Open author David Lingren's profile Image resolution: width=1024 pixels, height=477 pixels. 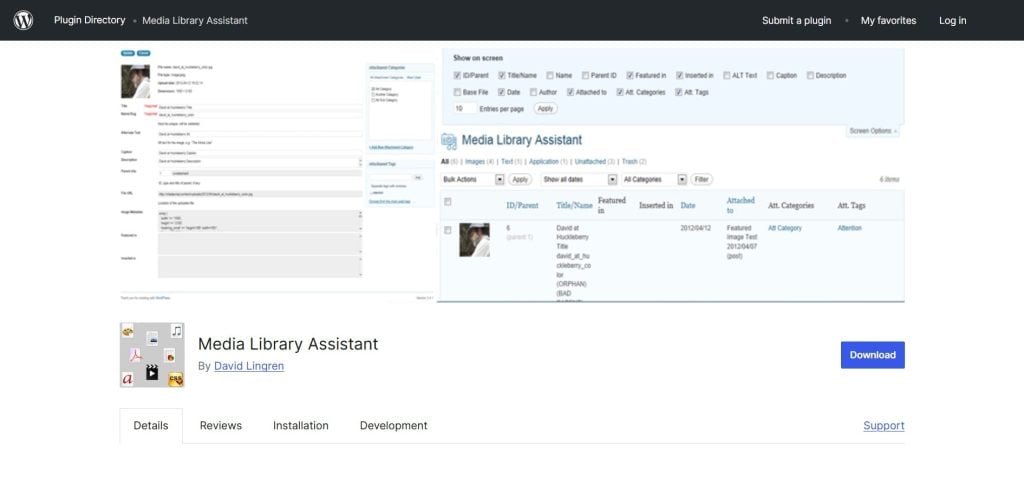(x=249, y=366)
